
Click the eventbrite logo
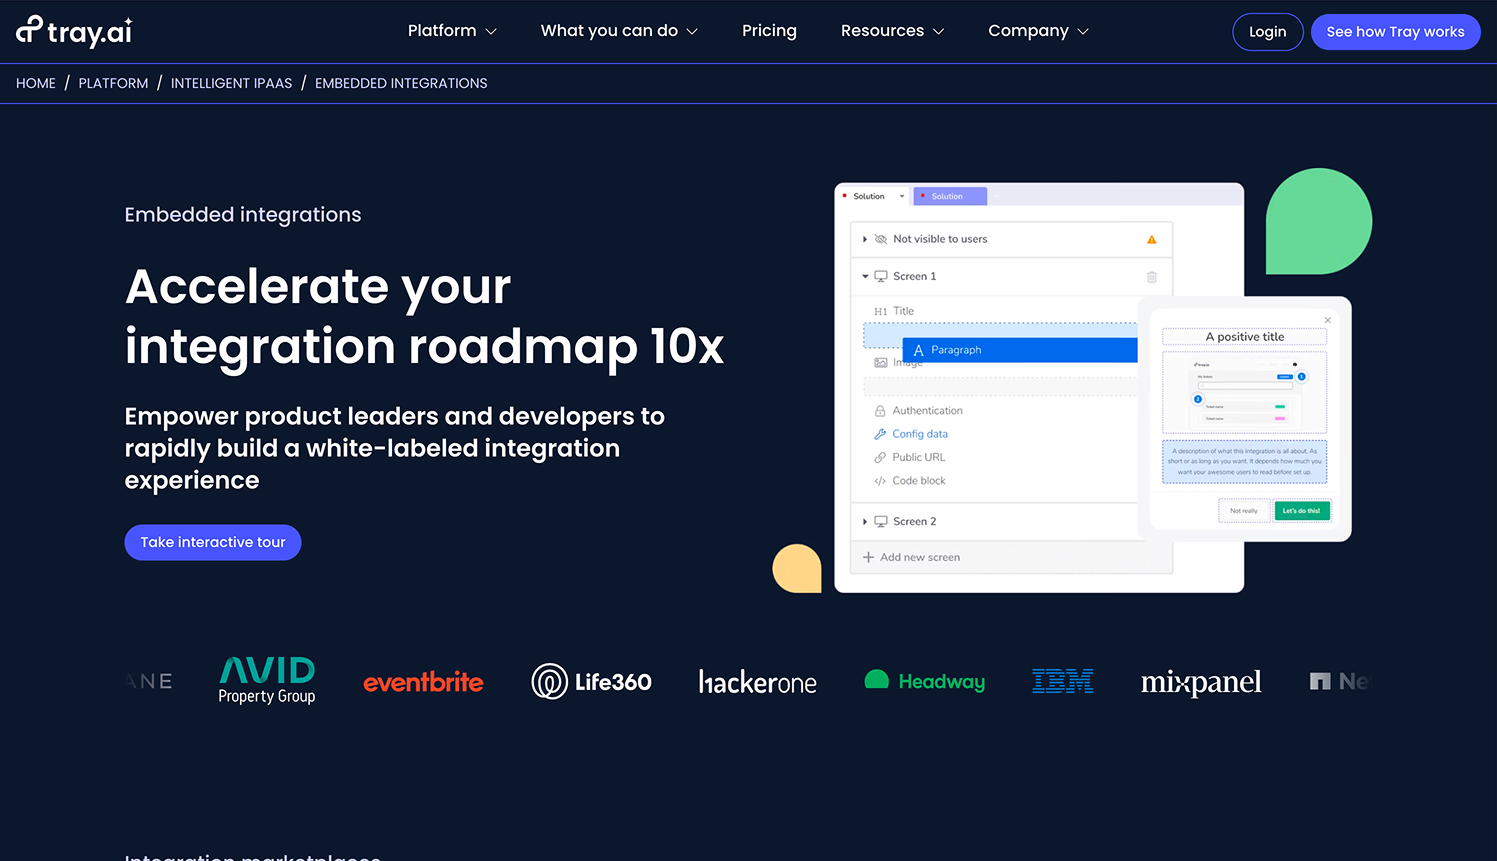[423, 682]
